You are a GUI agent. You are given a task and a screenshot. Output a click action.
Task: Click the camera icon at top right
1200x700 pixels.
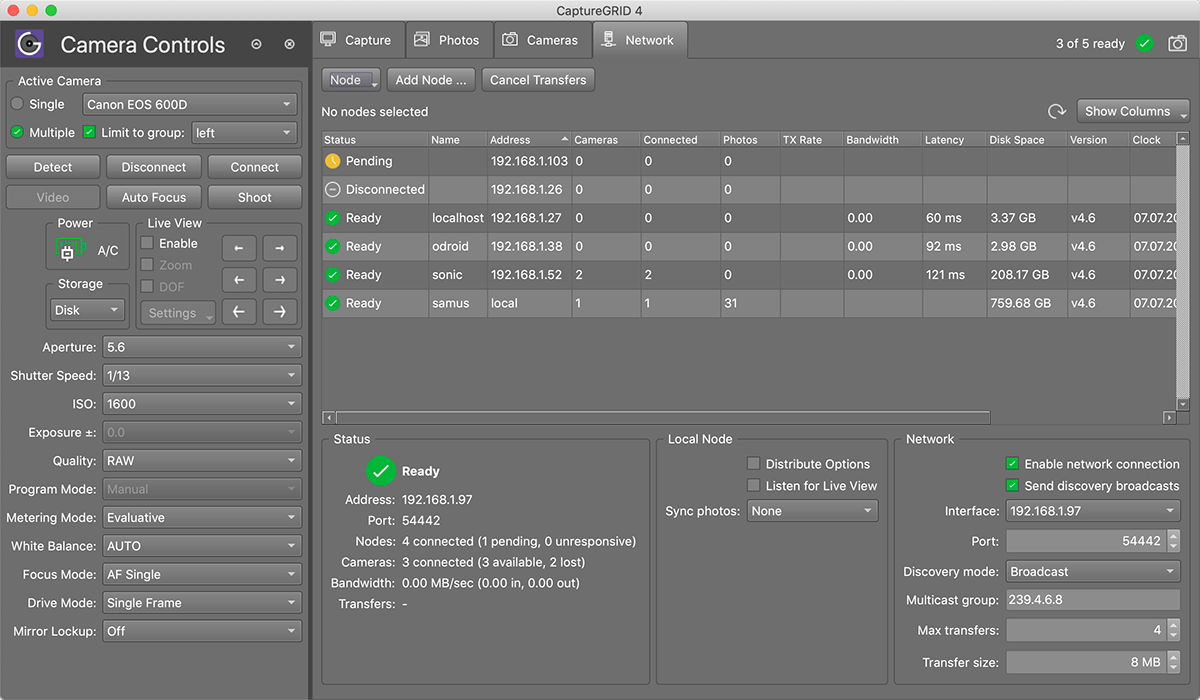click(1178, 43)
